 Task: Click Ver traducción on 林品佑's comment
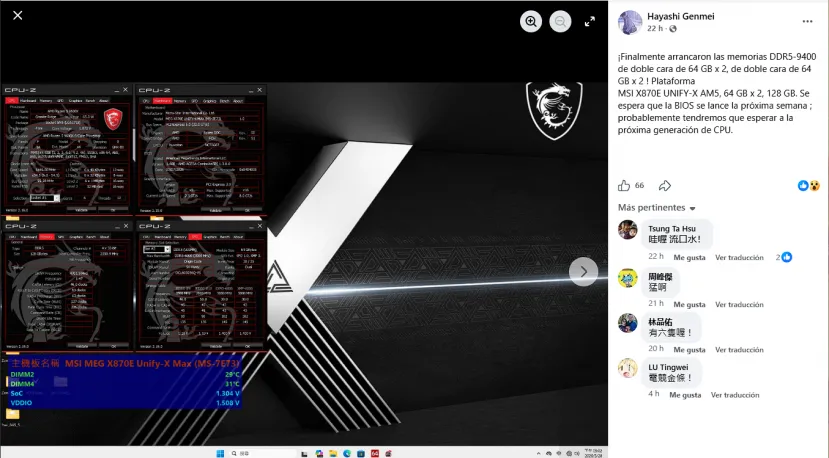click(739, 350)
